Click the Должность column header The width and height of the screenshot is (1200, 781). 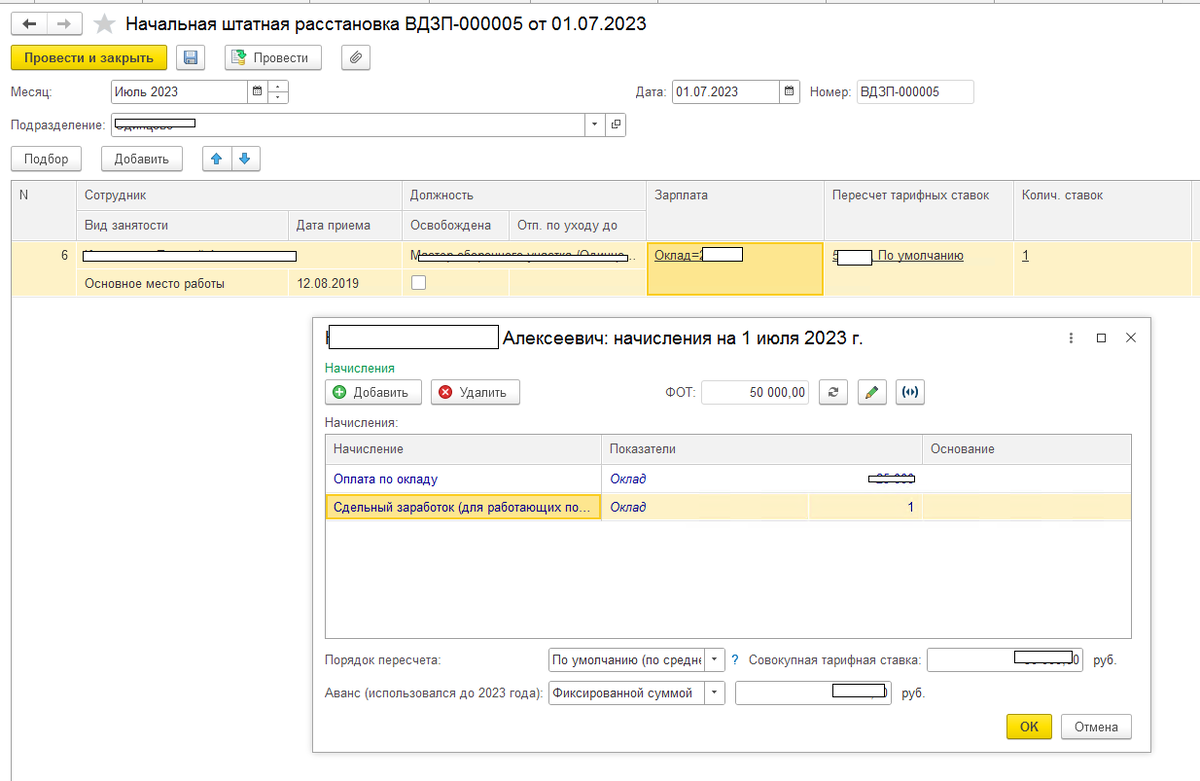(x=523, y=195)
